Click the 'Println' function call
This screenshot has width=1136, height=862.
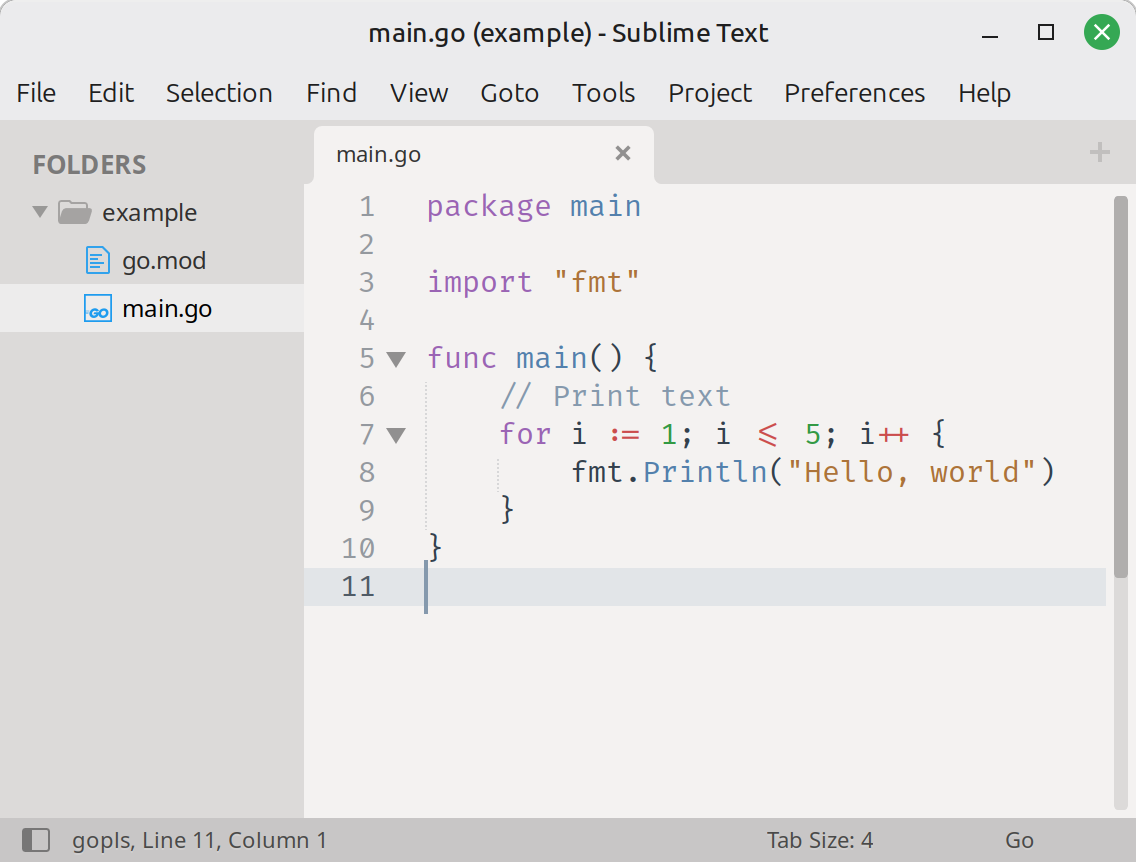pos(705,472)
